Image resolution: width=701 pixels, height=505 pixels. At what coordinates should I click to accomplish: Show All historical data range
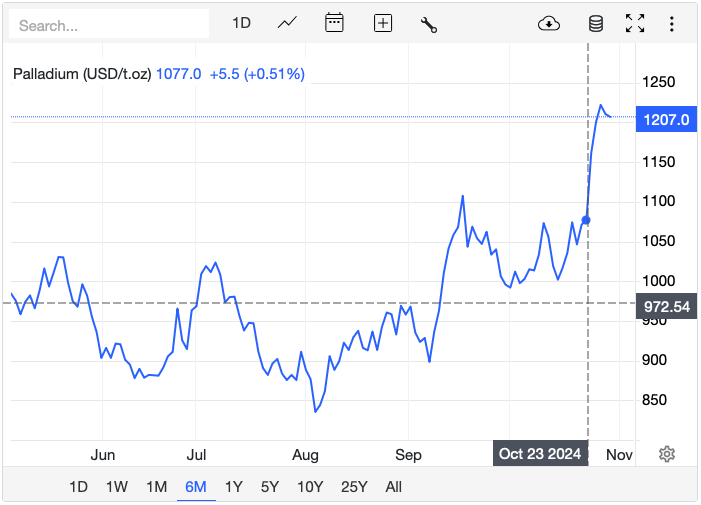pos(393,486)
